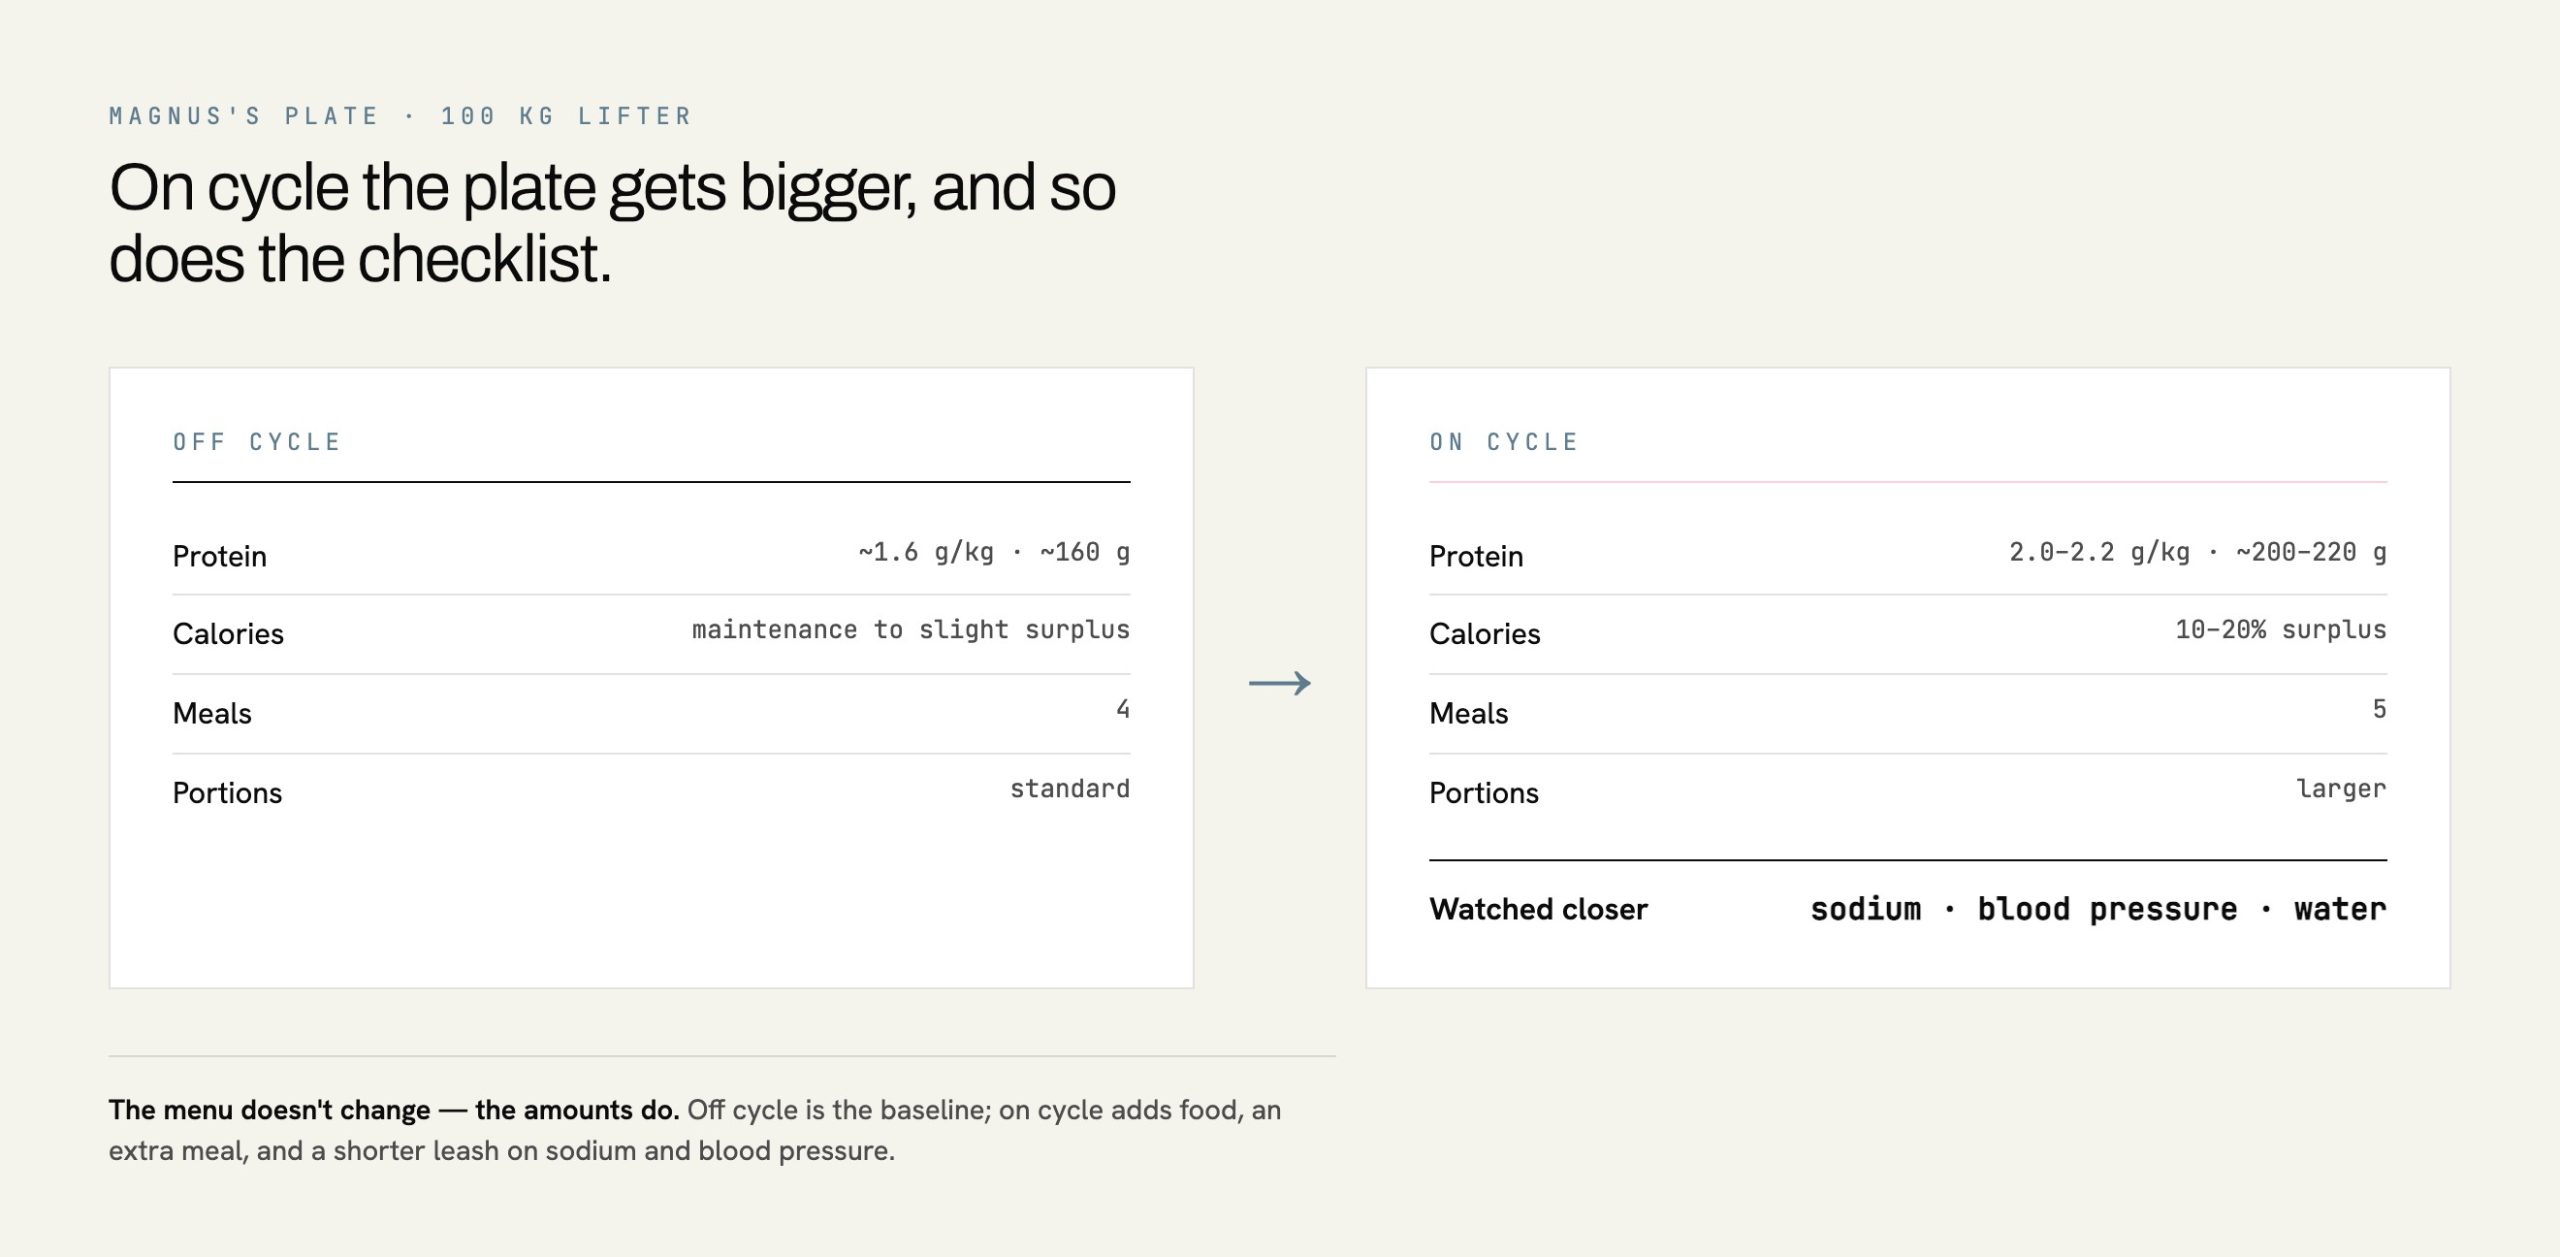Click the 10–20% surplus value

point(2281,630)
